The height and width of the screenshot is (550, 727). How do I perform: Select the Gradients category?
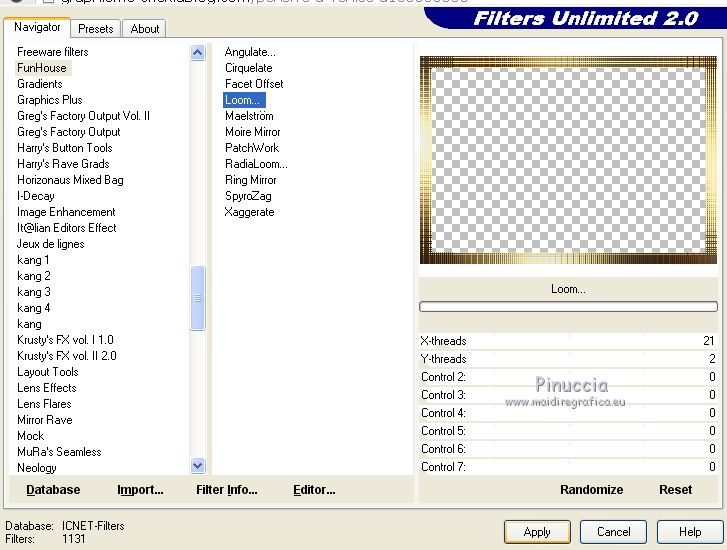coord(40,84)
